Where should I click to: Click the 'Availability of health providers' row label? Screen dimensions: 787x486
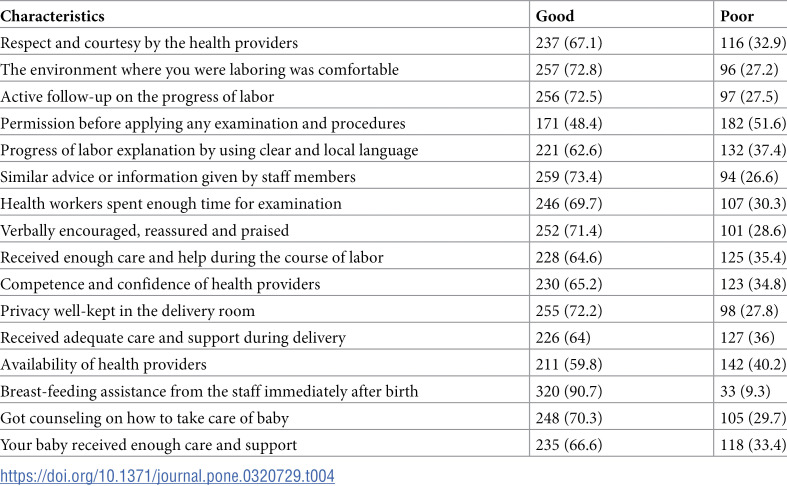pyautogui.click(x=103, y=364)
